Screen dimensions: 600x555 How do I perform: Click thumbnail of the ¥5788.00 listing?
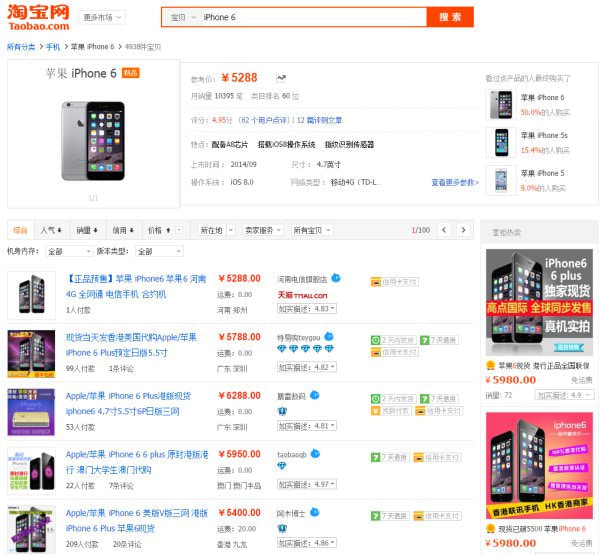tap(31, 354)
